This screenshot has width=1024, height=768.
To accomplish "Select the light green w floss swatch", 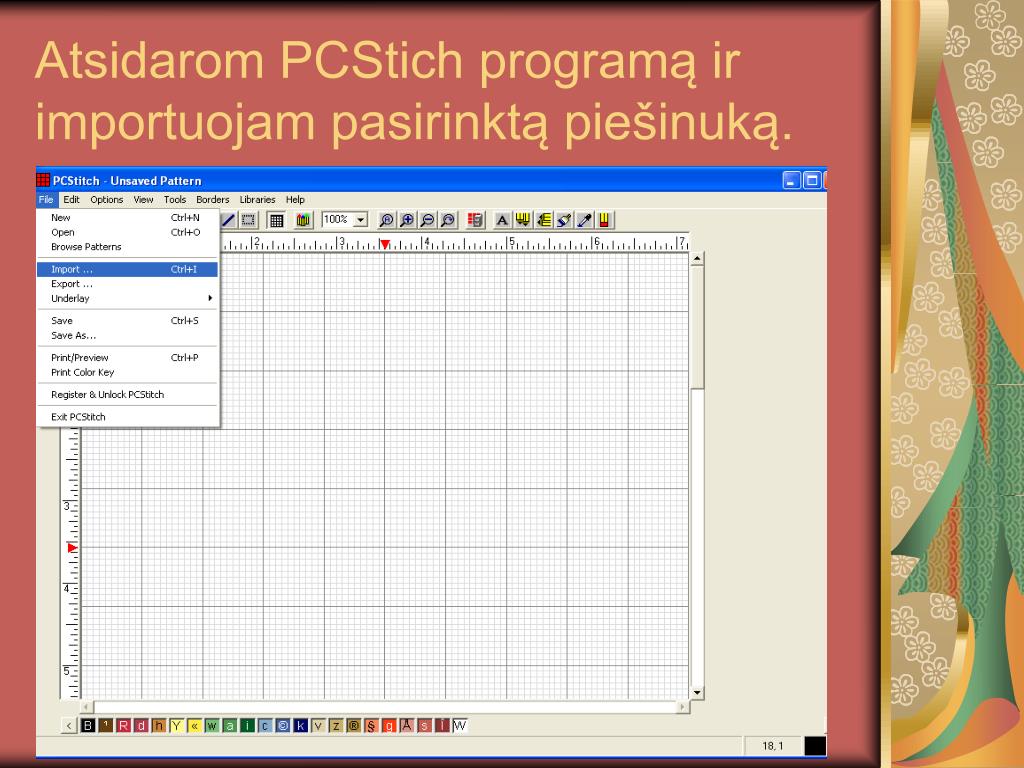I will point(212,726).
